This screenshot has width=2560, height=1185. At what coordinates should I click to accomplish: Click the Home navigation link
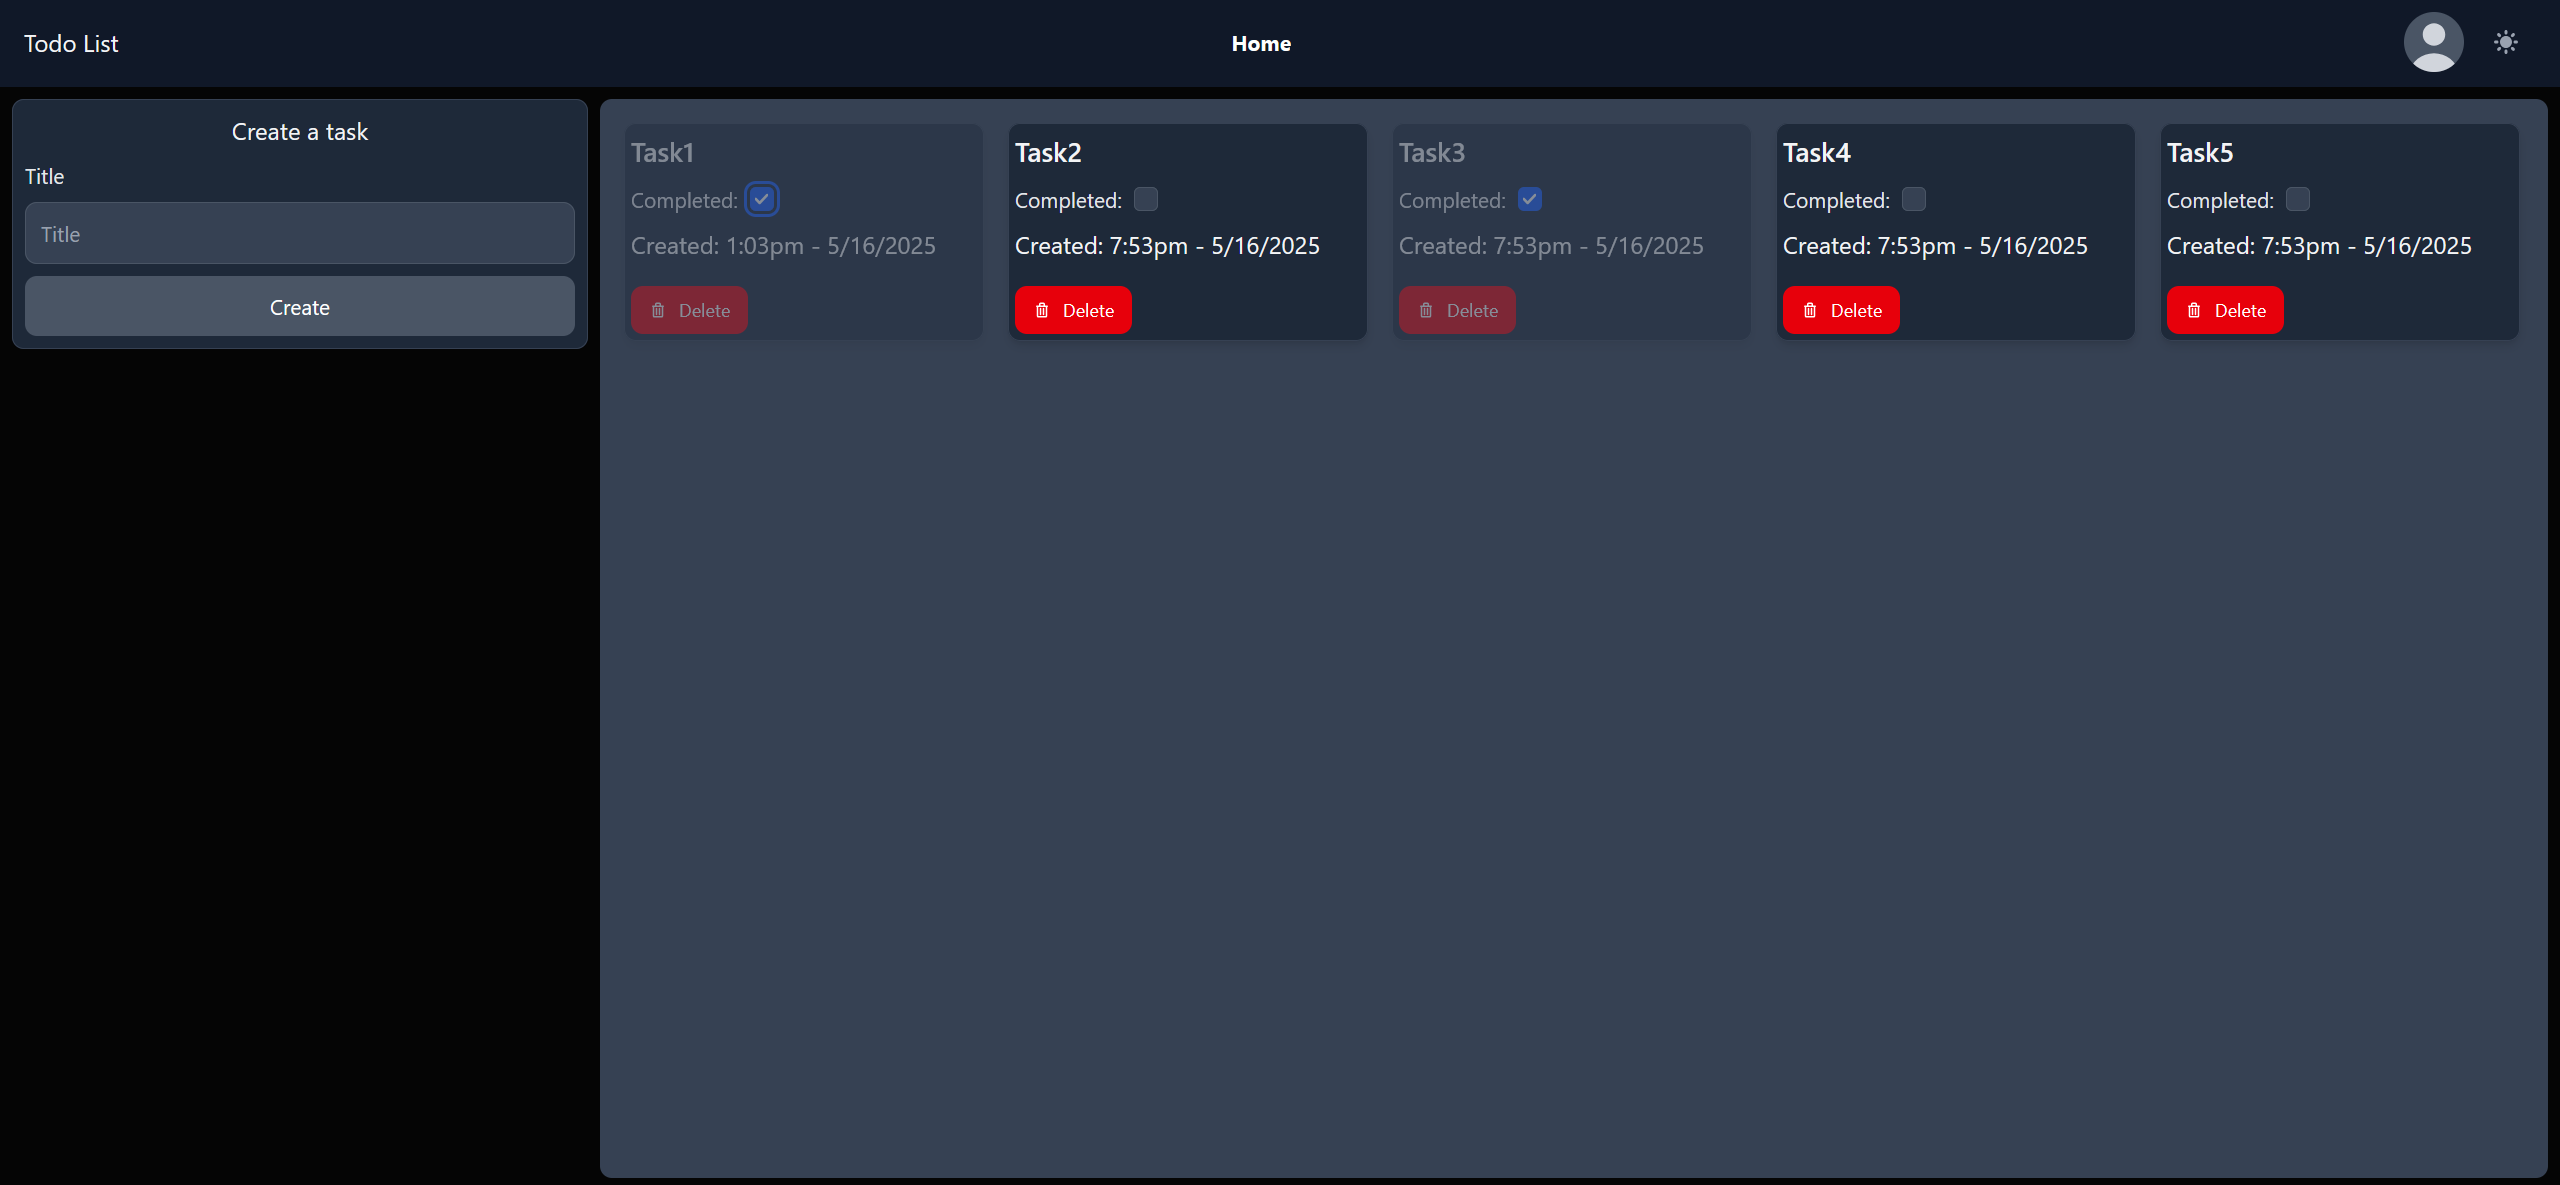tap(1260, 43)
